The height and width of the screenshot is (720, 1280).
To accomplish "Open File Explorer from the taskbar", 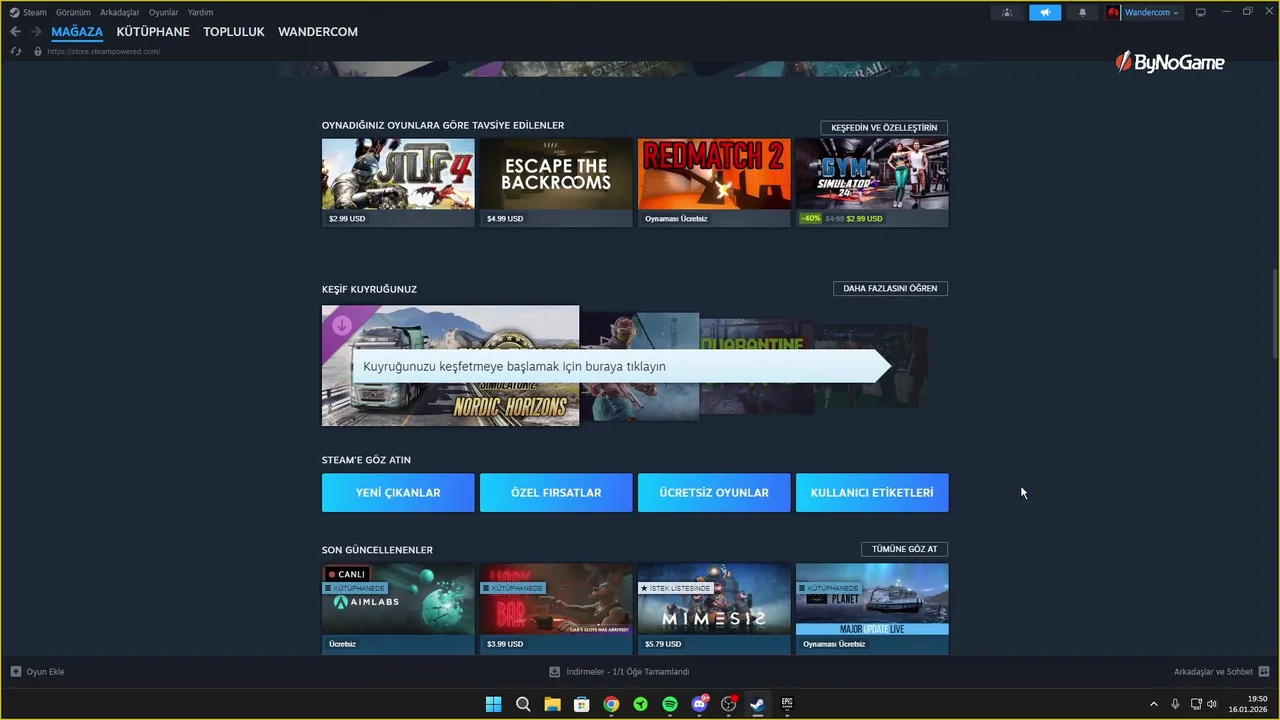I will click(552, 704).
